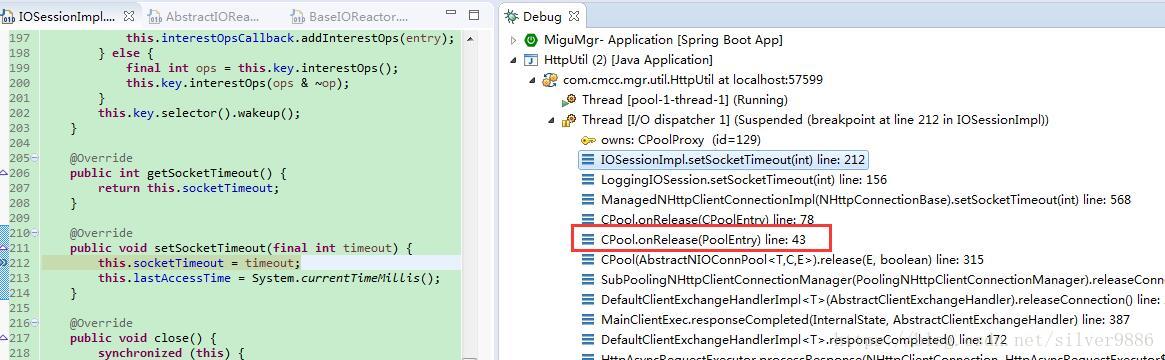Screen dimensions: 1165x360
Task: Click stack frame icon for ManagedNHttpClientConnectionImpl
Action: pos(588,200)
